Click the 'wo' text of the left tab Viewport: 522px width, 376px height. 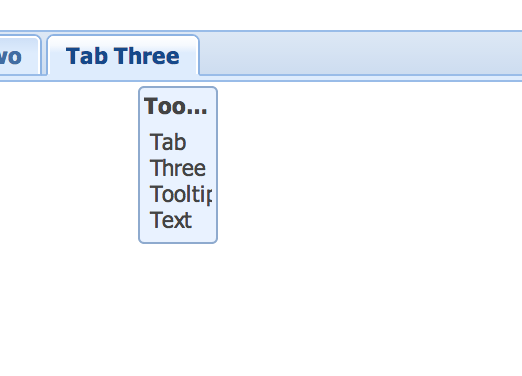[11, 56]
